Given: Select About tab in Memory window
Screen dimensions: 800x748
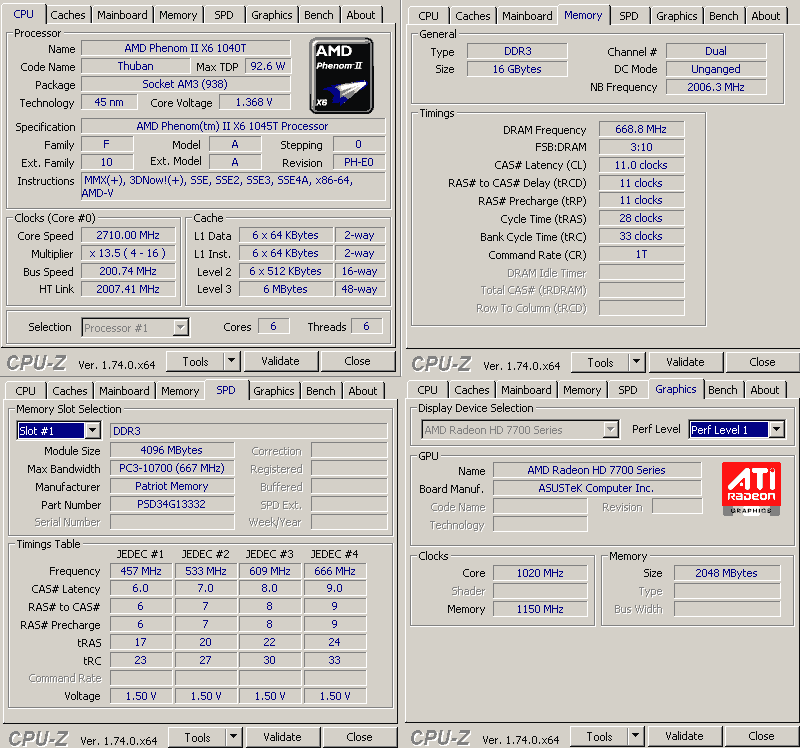Looking at the screenshot, I should 766,16.
